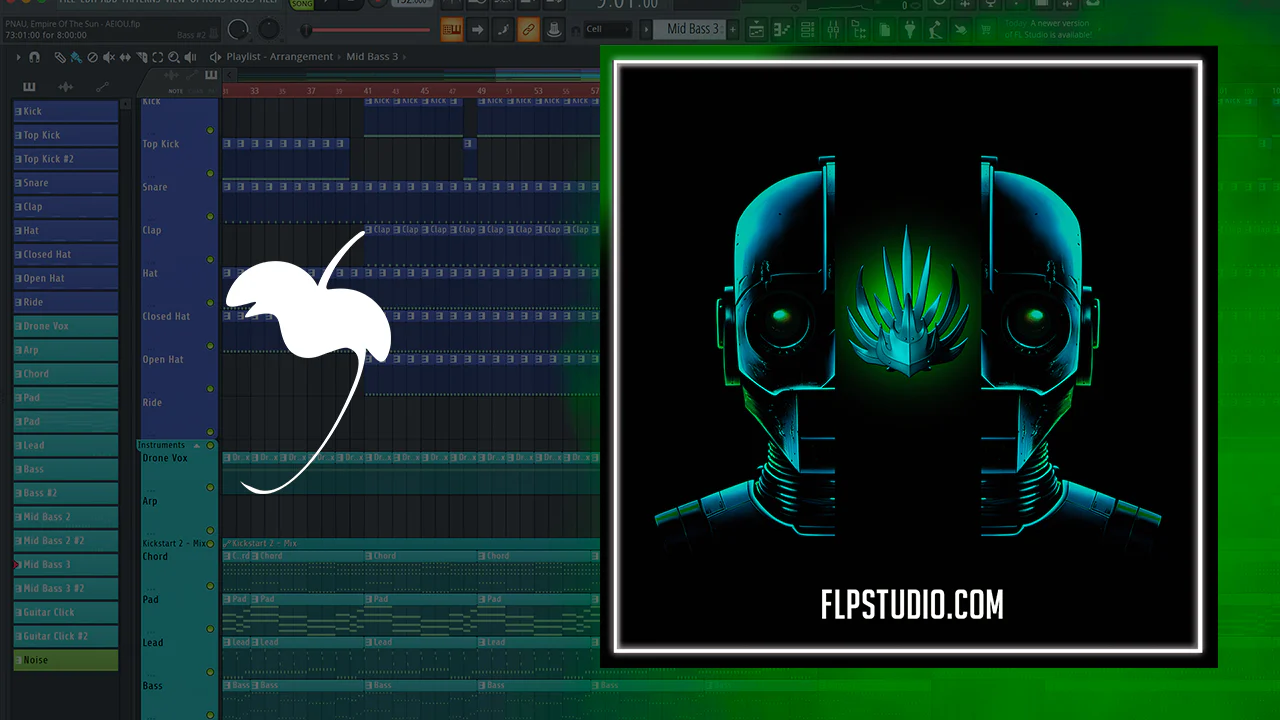Click the typing keyboard to piano icon
This screenshot has width=1280, height=720.
tap(451, 30)
